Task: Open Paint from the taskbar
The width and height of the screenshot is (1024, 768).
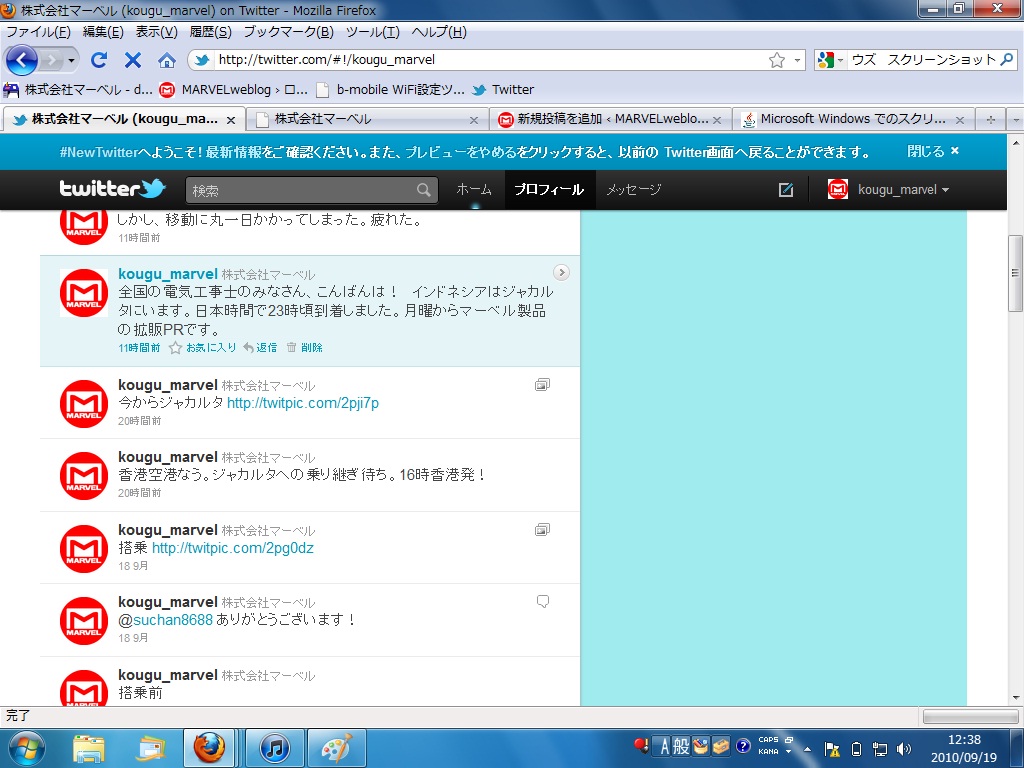Action: [x=337, y=748]
